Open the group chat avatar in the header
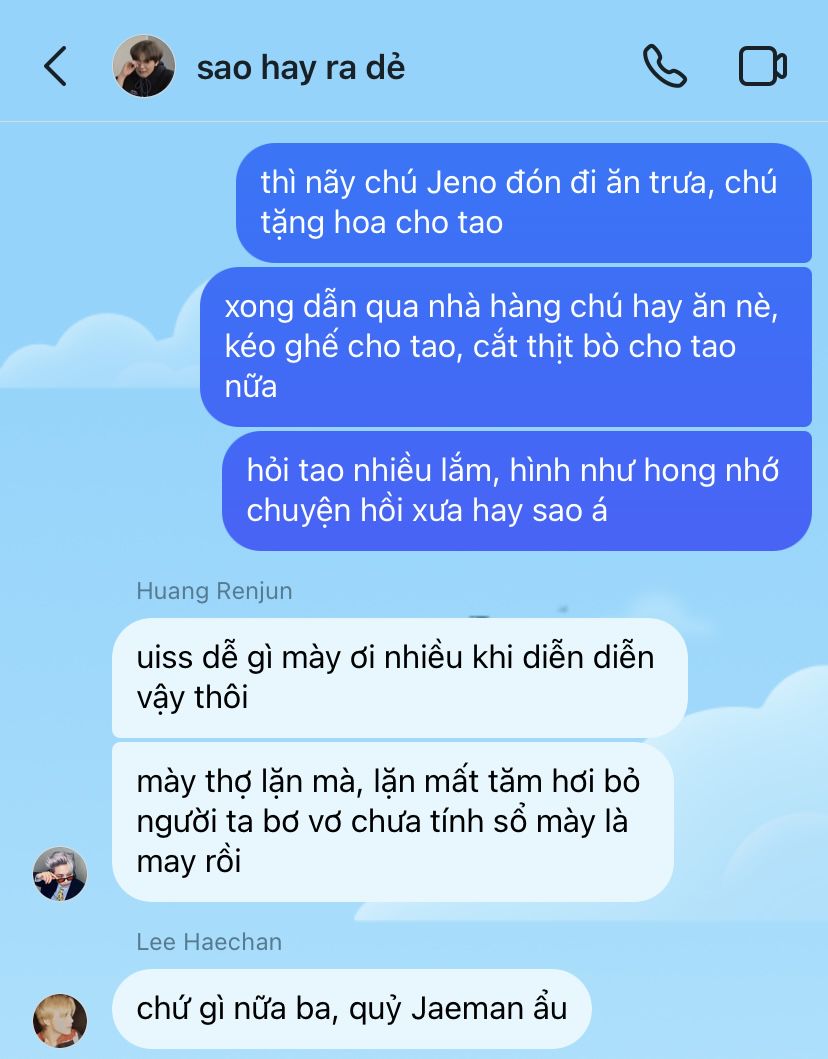Screen dimensions: 828x1059 pyautogui.click(x=144, y=66)
